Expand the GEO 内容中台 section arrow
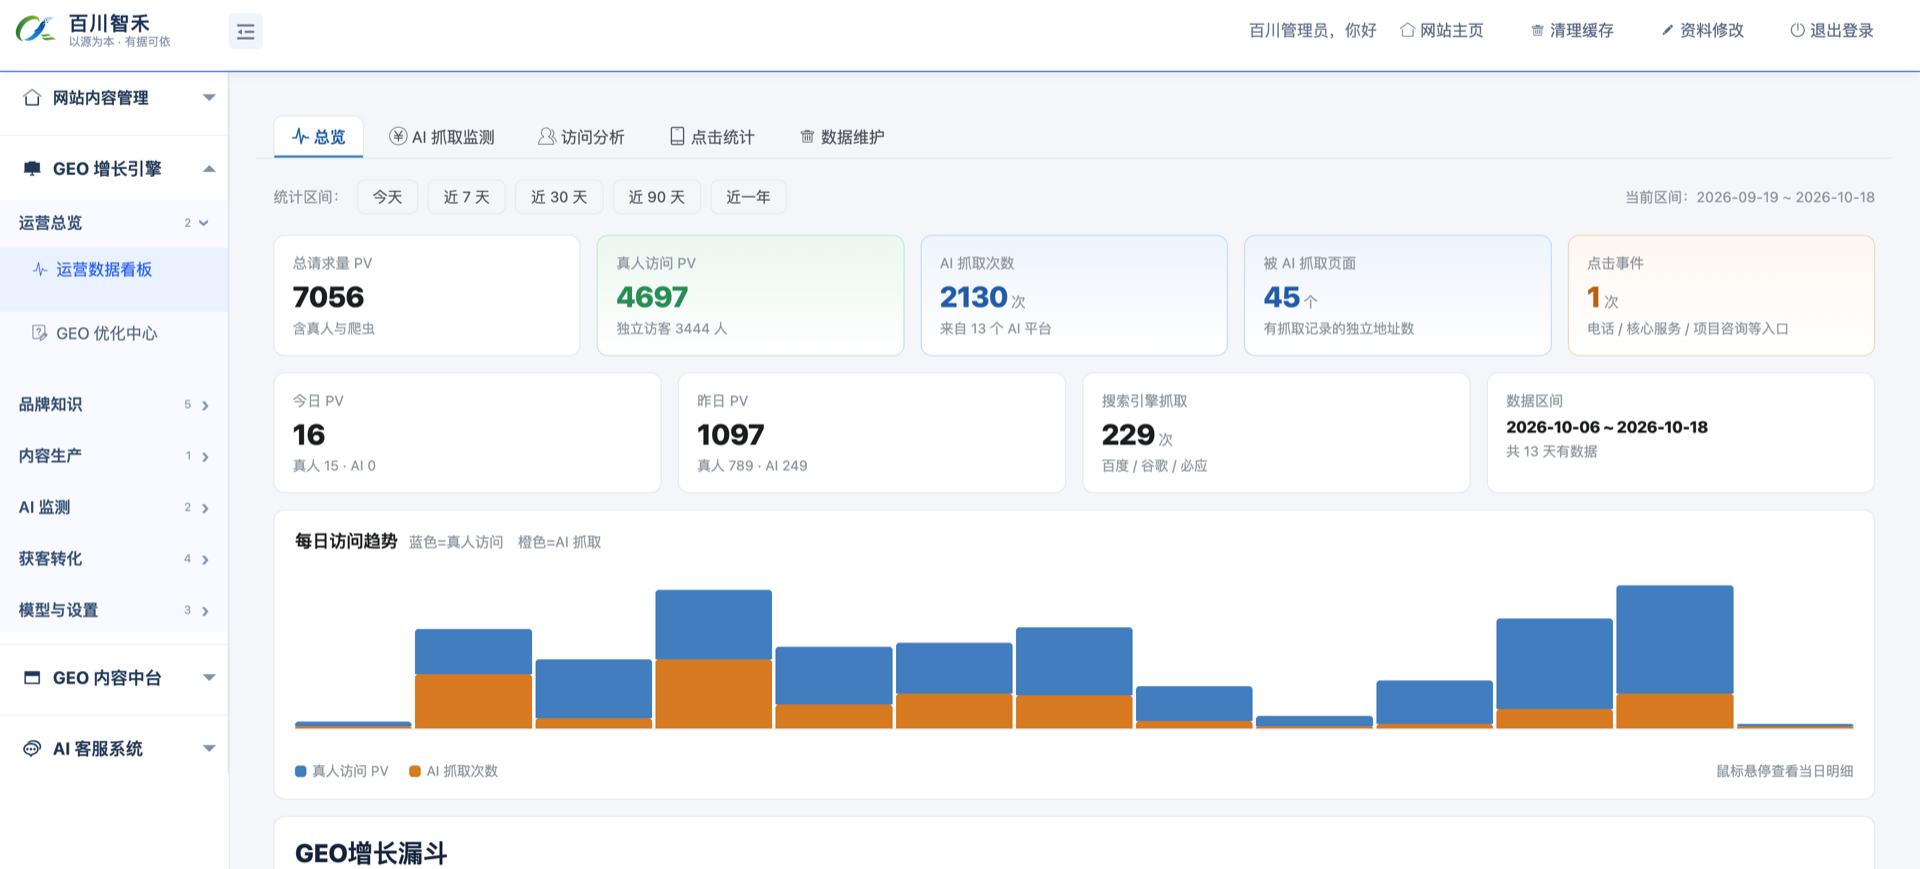The width and height of the screenshot is (1920, 869). (x=209, y=677)
